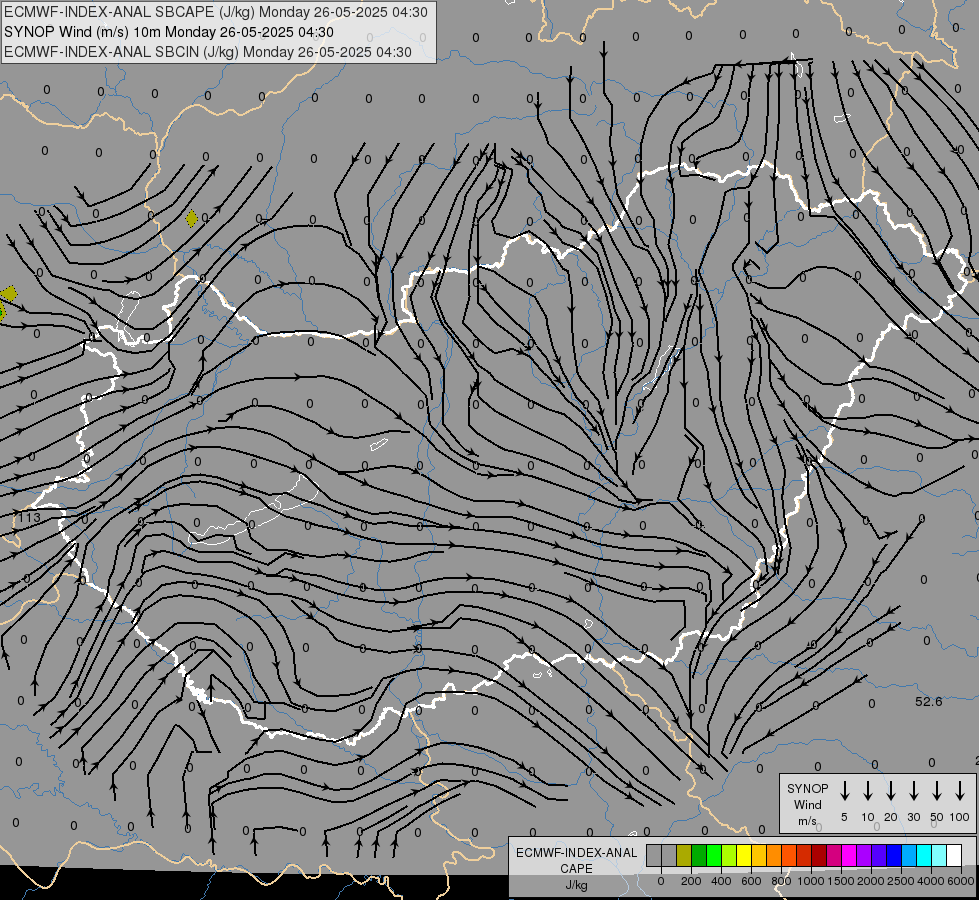Image resolution: width=979 pixels, height=900 pixels.
Task: Click the wind arrow above the 5 label
Action: (x=844, y=791)
